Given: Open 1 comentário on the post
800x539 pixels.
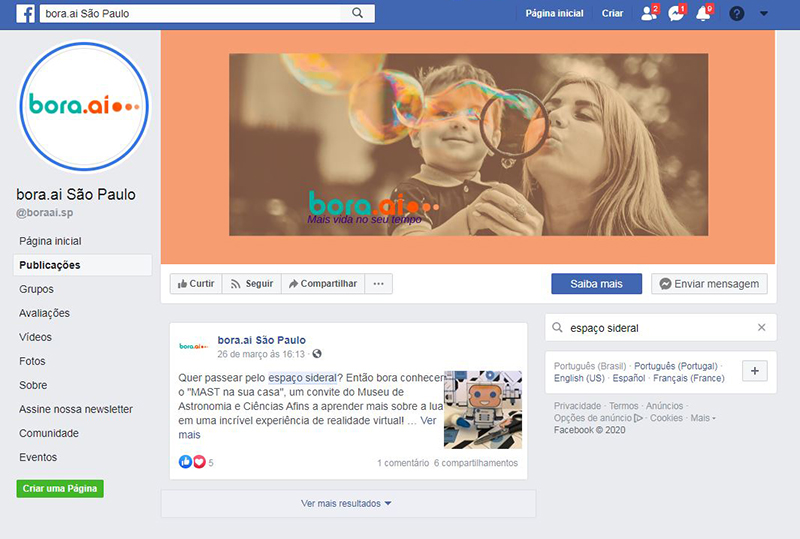Looking at the screenshot, I should pos(403,463).
